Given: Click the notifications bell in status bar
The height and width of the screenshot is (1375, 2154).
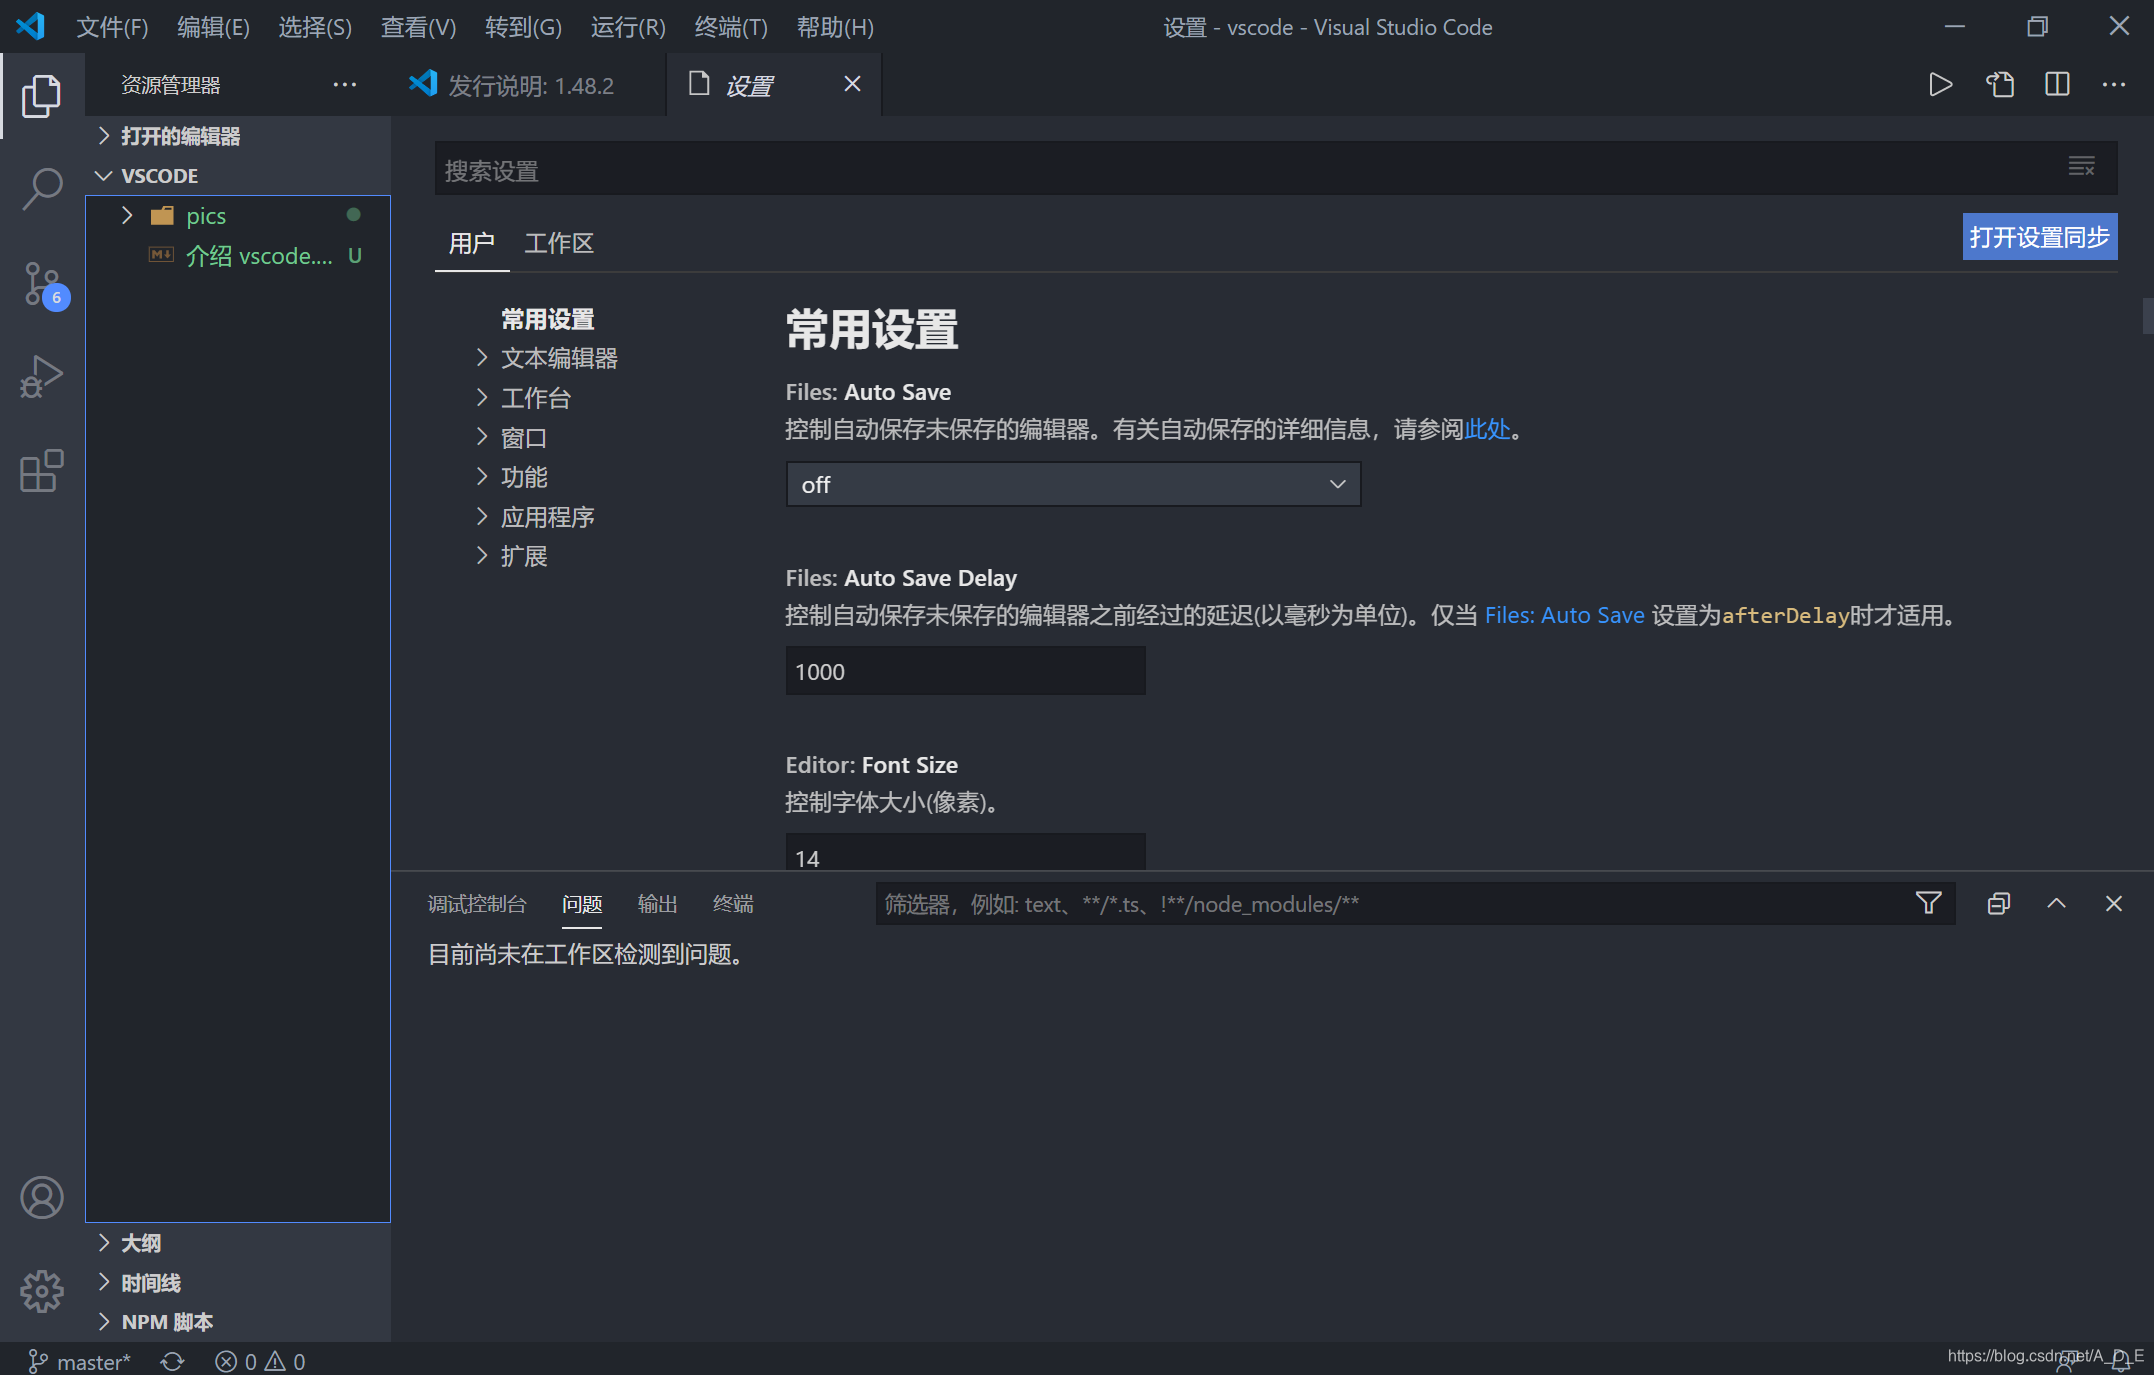Looking at the screenshot, I should 2121,1361.
